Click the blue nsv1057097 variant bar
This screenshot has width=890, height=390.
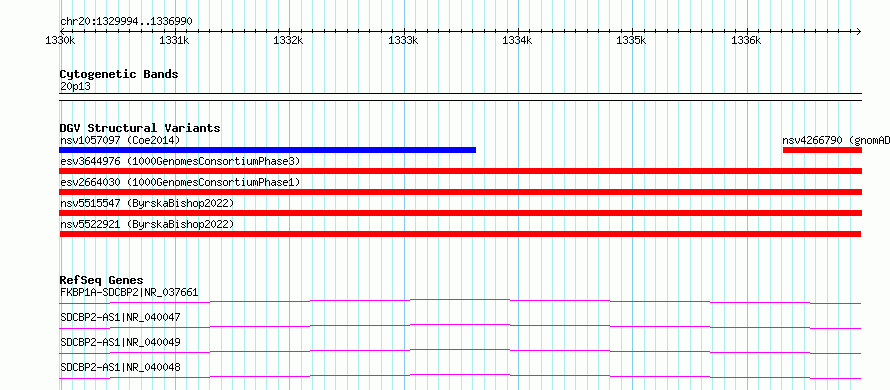[267, 150]
